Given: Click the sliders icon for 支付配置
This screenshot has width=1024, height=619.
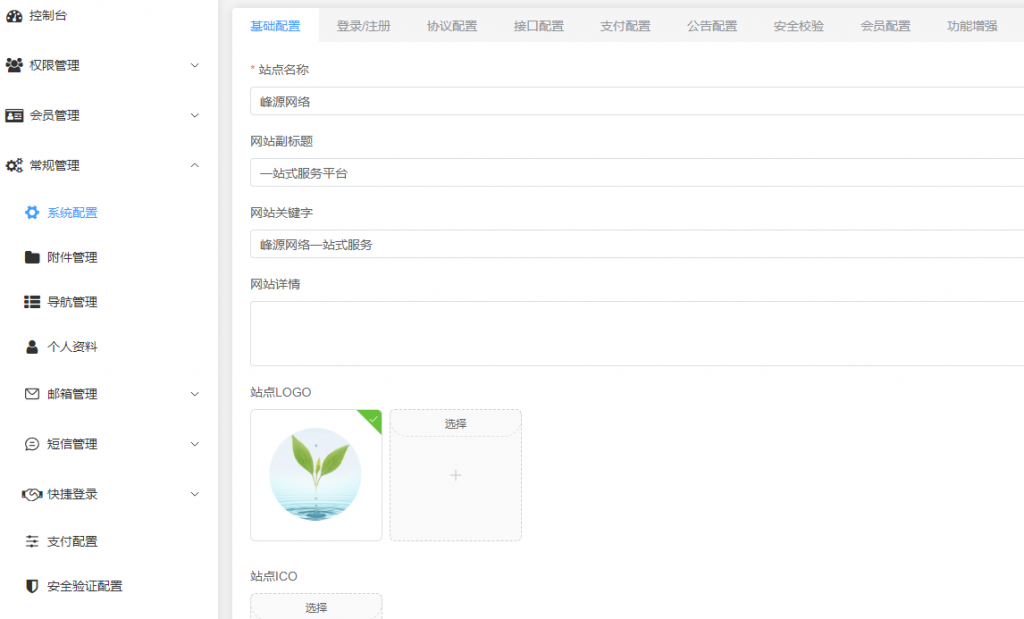Looking at the screenshot, I should point(32,541).
